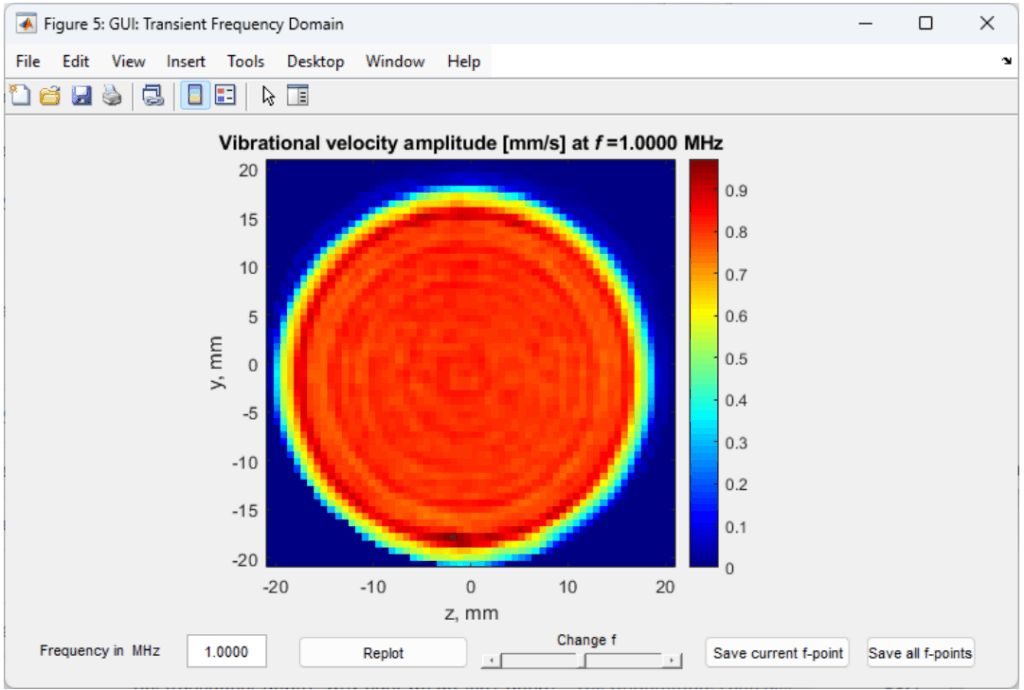Toggle the Insert Legend toolbar button

pyautogui.click(x=225, y=96)
